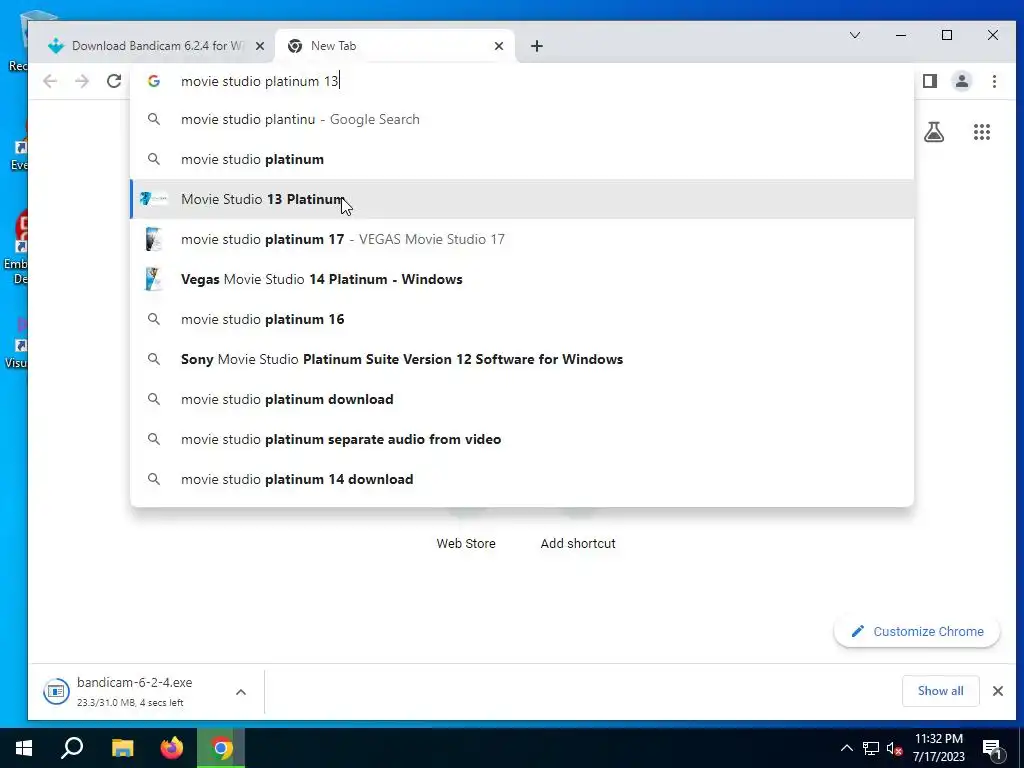1024x768 pixels.
Task: Pick 'Vegas Movie Studio 14 Platinum - Windows'
Action: pyautogui.click(x=522, y=279)
